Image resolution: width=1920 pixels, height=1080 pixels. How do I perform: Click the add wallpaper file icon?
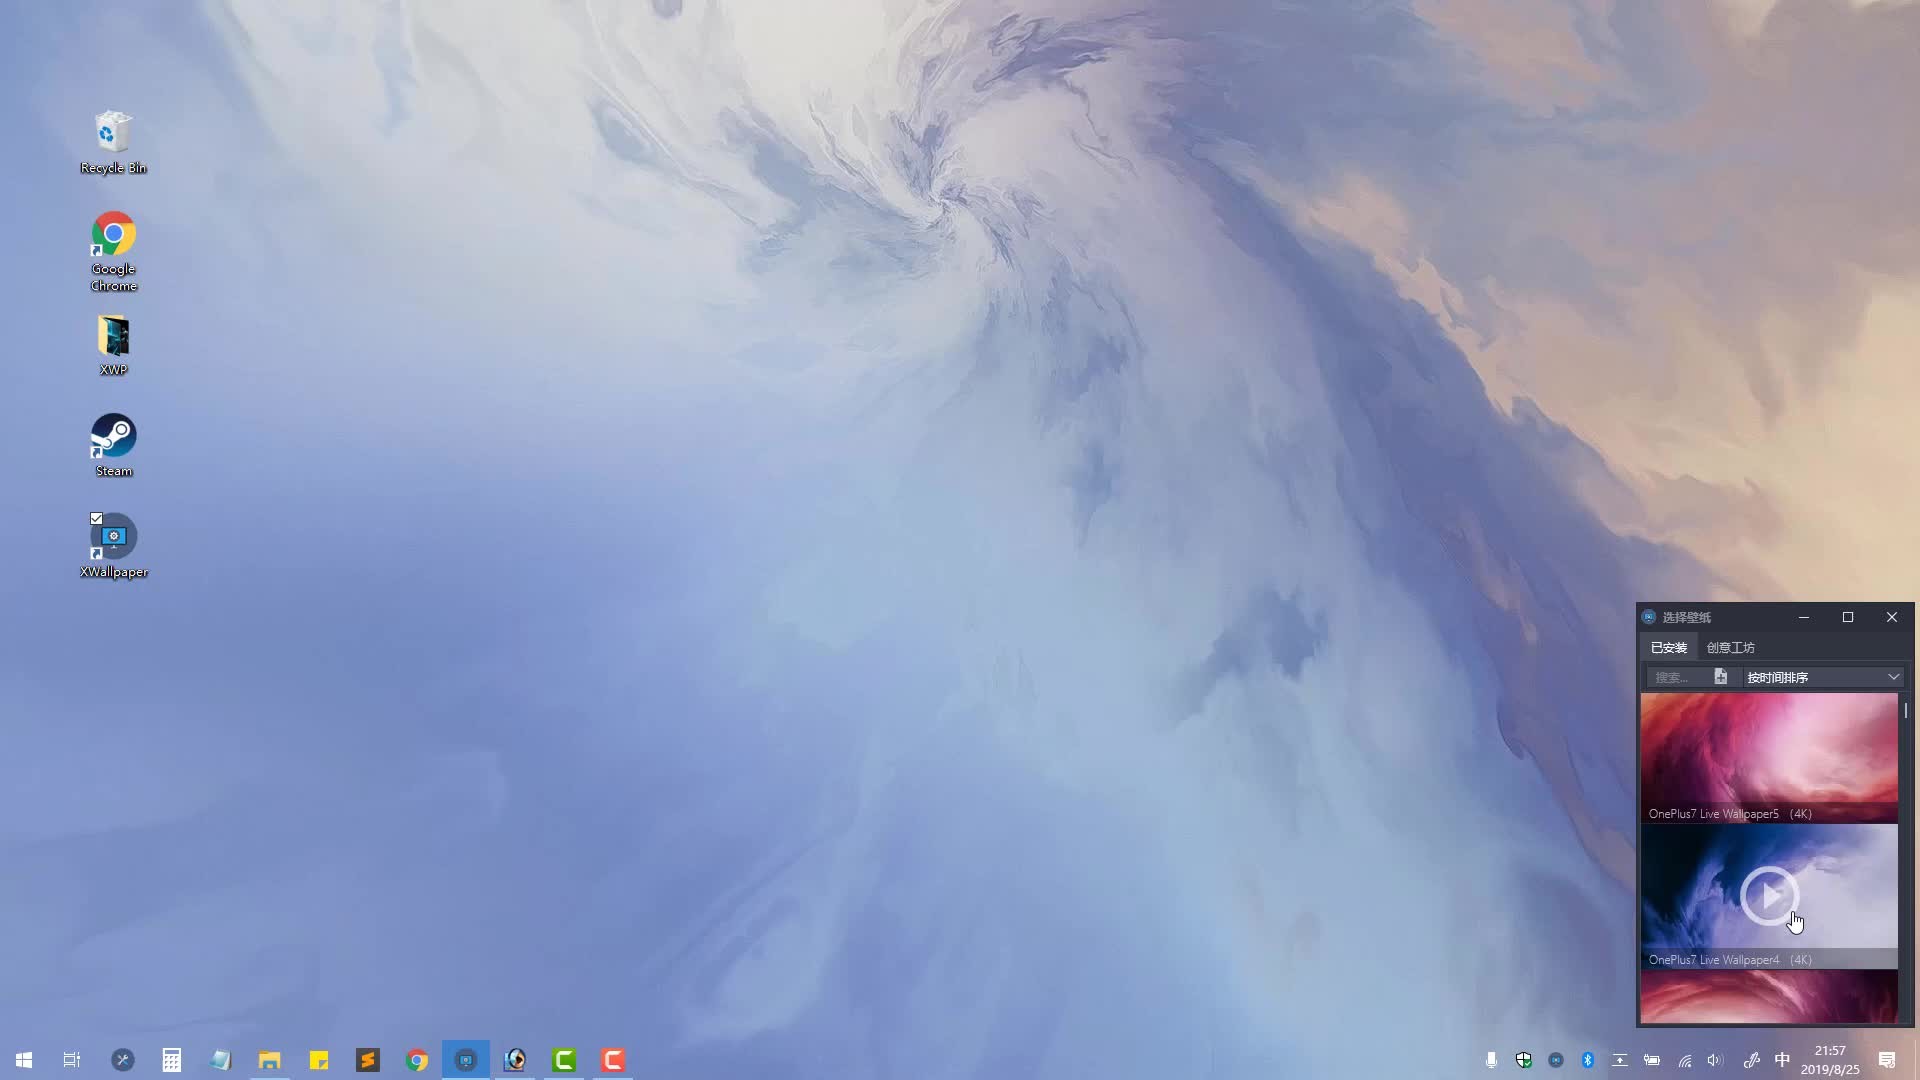pyautogui.click(x=1721, y=677)
